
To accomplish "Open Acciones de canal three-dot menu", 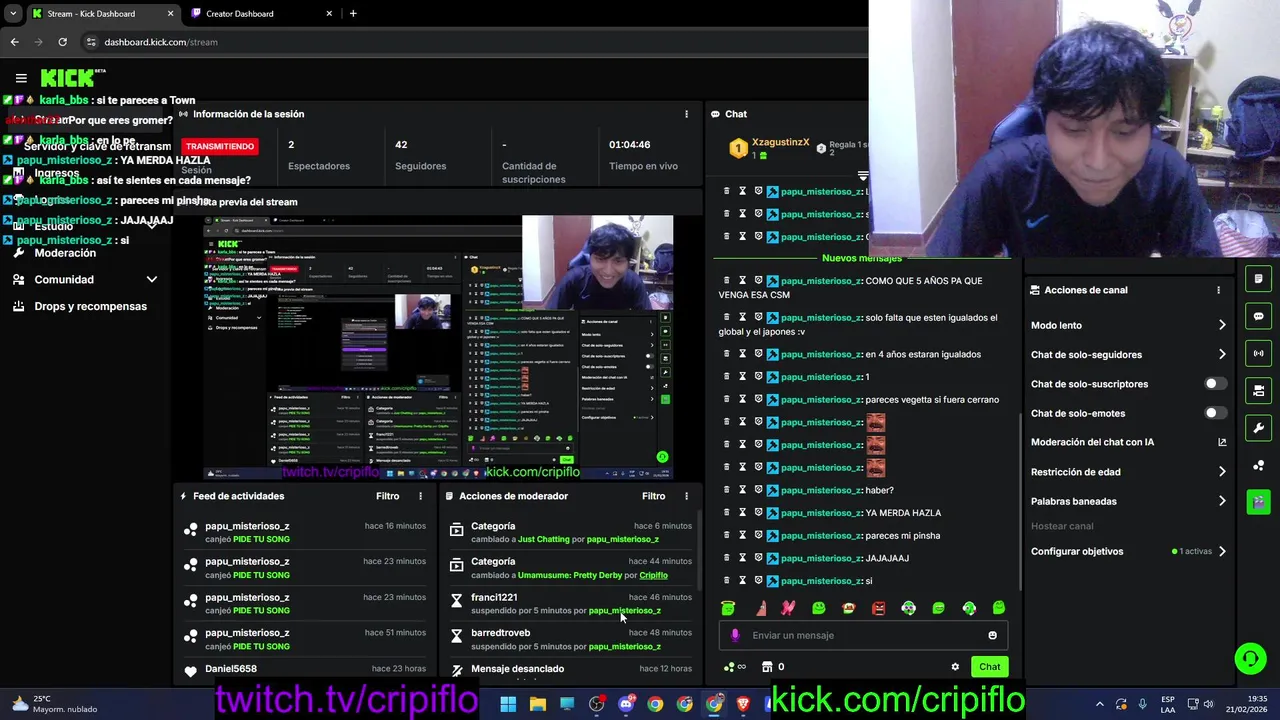I will click(1218, 290).
